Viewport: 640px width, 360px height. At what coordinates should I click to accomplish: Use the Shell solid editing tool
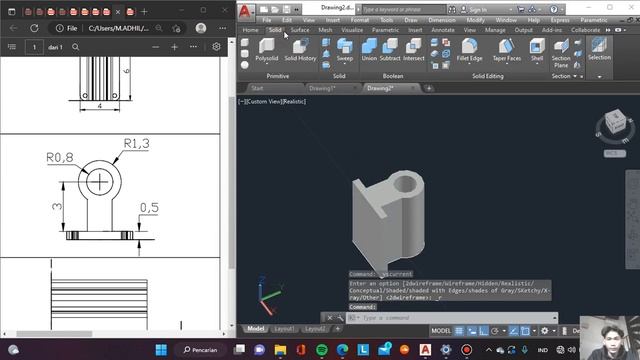tap(537, 50)
